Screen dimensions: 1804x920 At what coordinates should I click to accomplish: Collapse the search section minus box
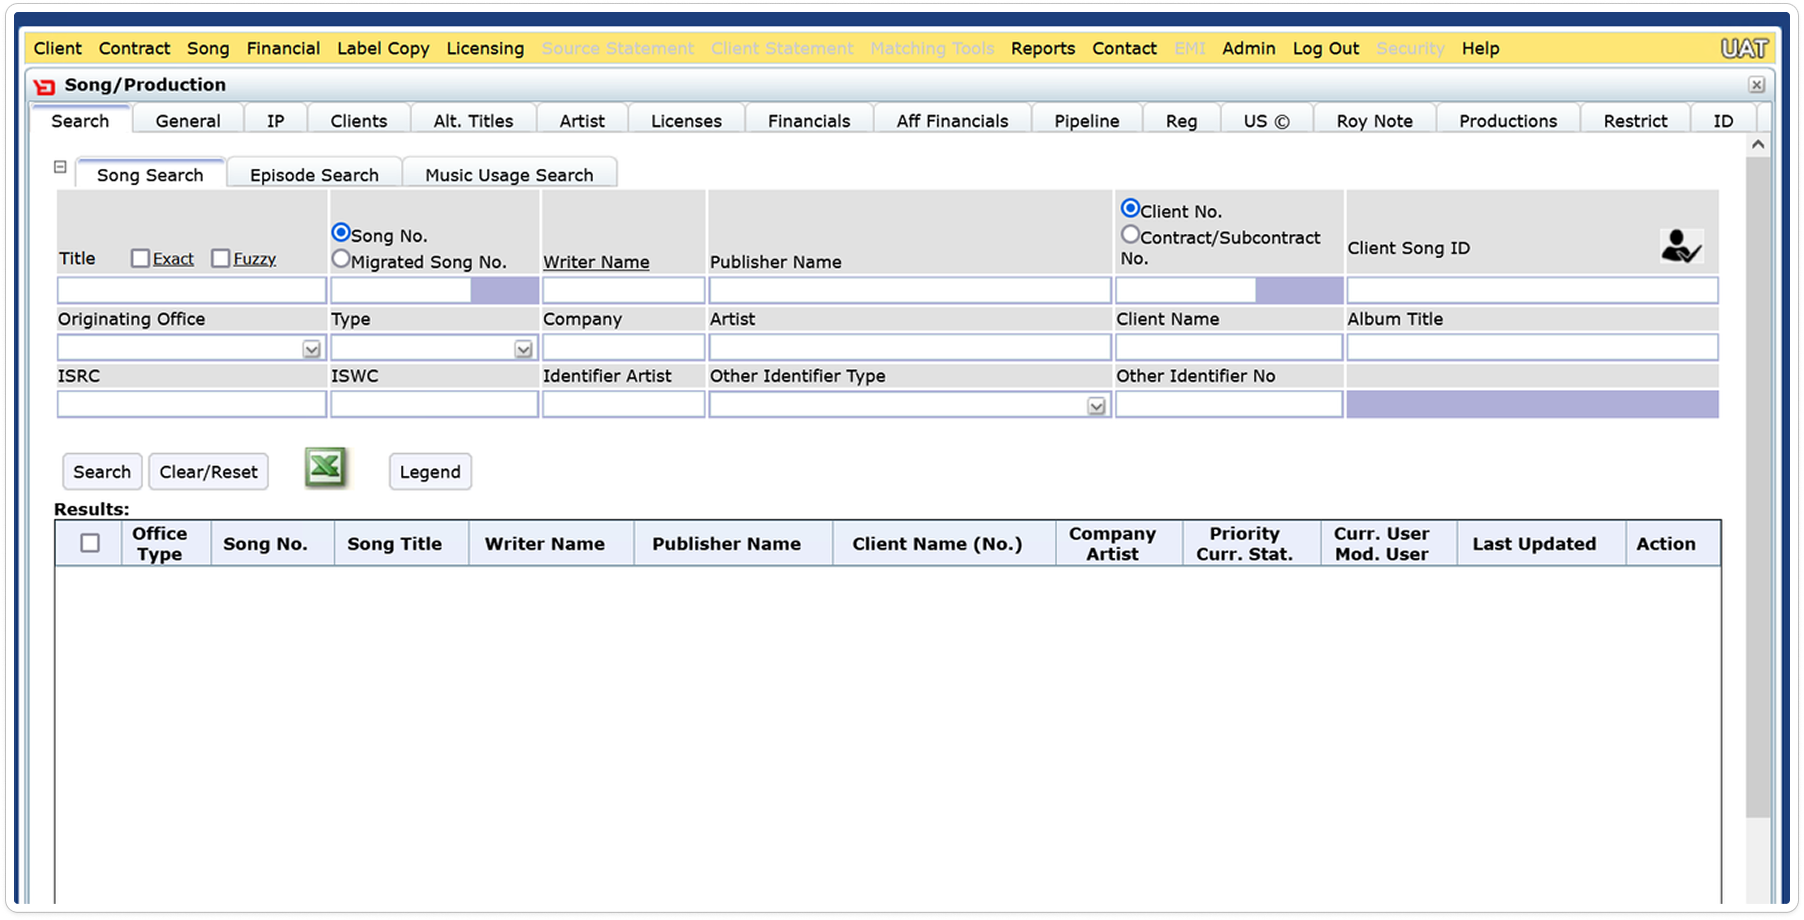coord(60,167)
